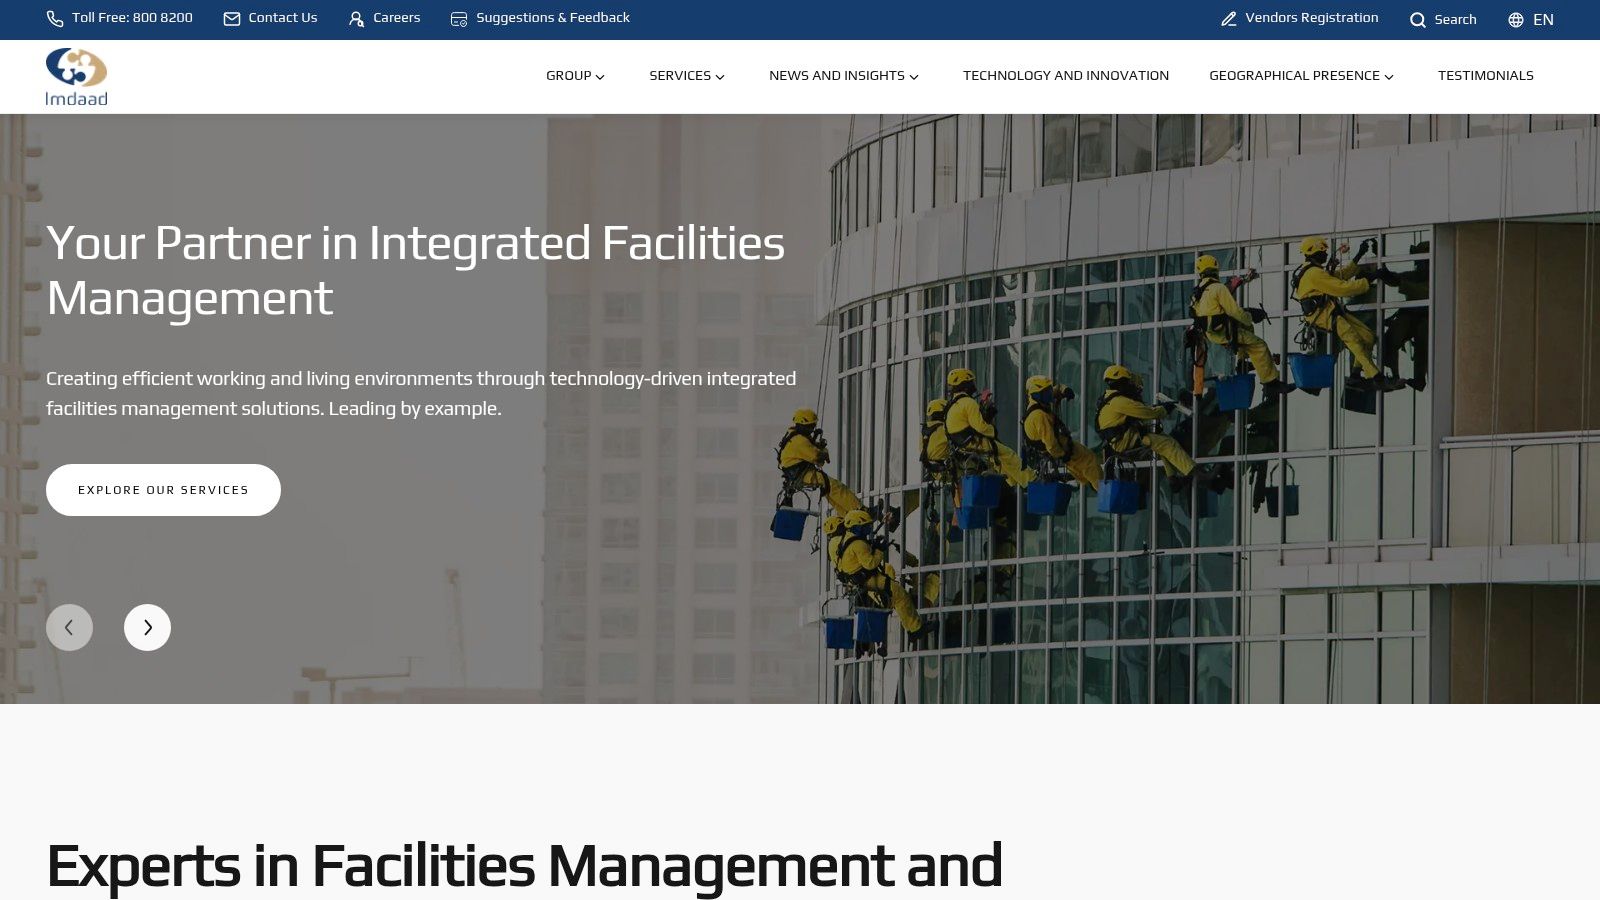The height and width of the screenshot is (900, 1600).
Task: Advance to next slide with right arrow
Action: (x=147, y=628)
